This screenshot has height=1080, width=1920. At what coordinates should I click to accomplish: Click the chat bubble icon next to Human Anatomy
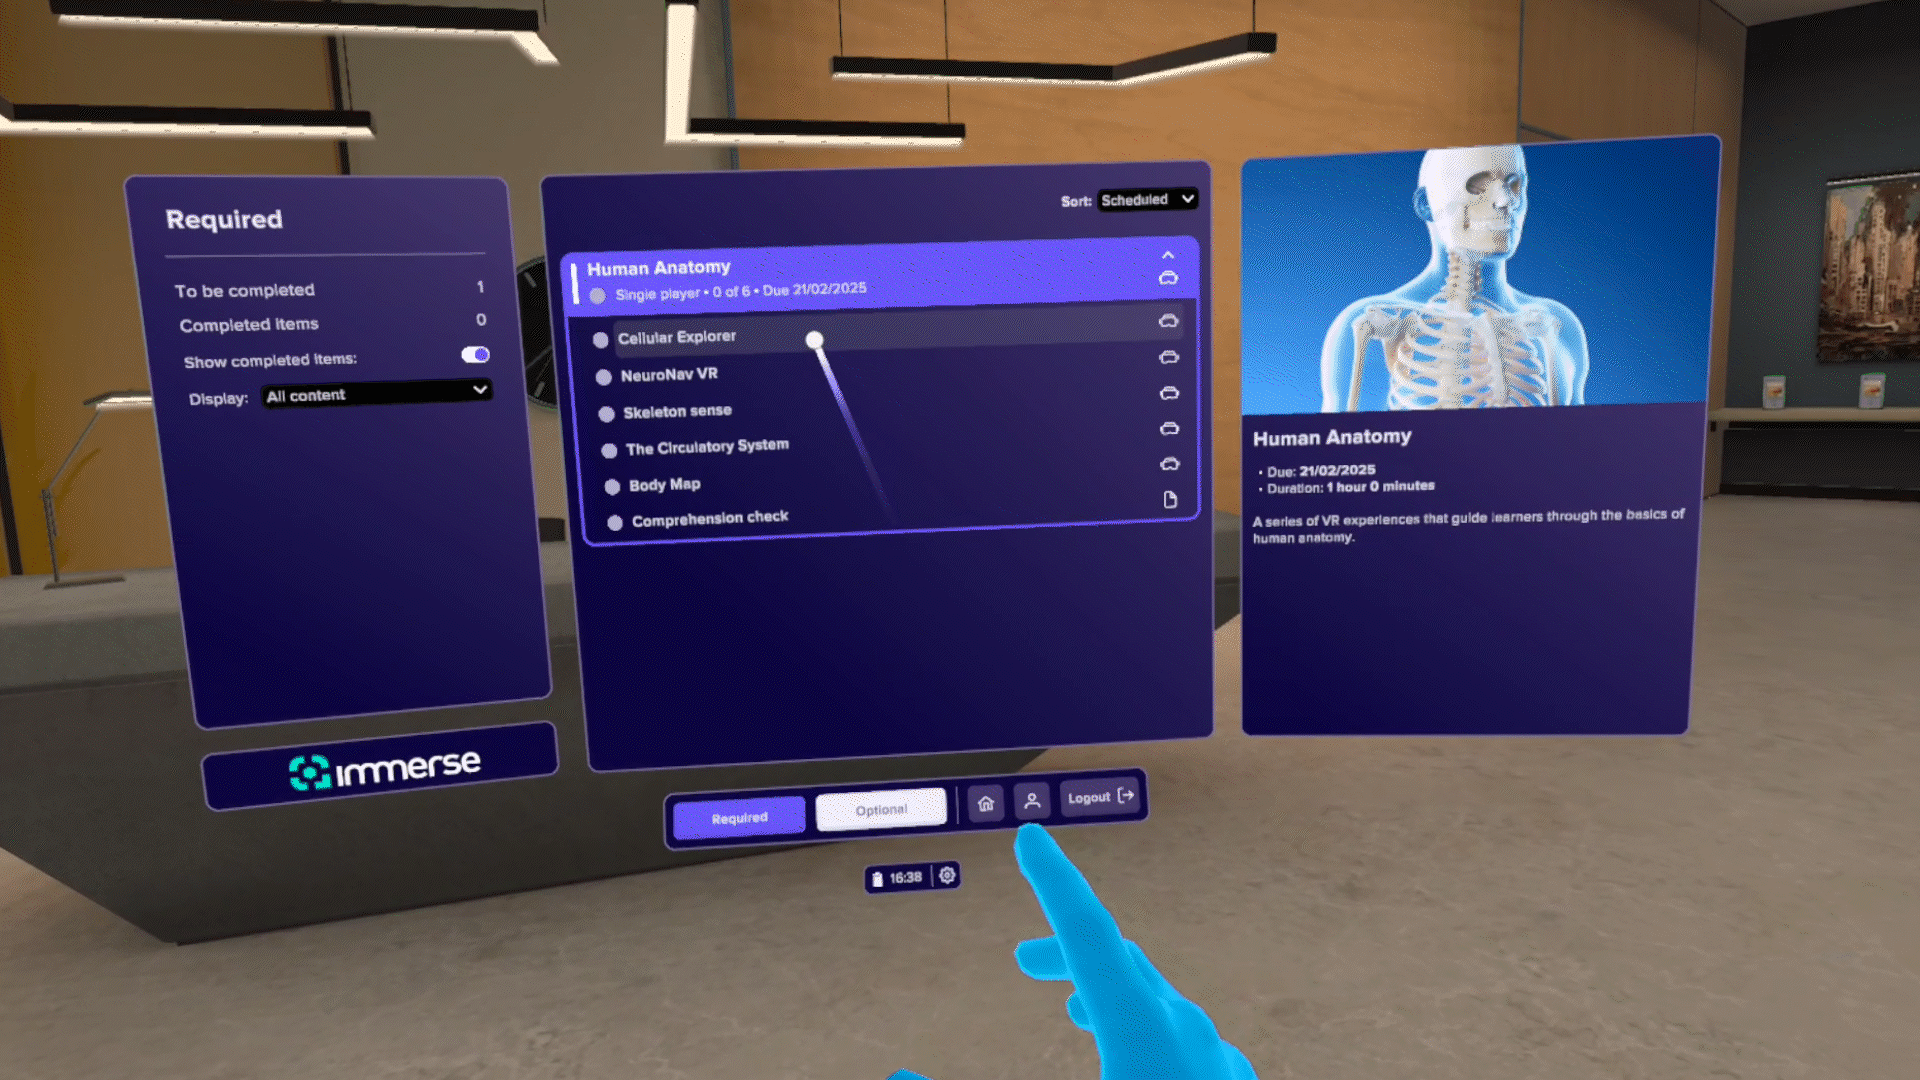click(1166, 278)
